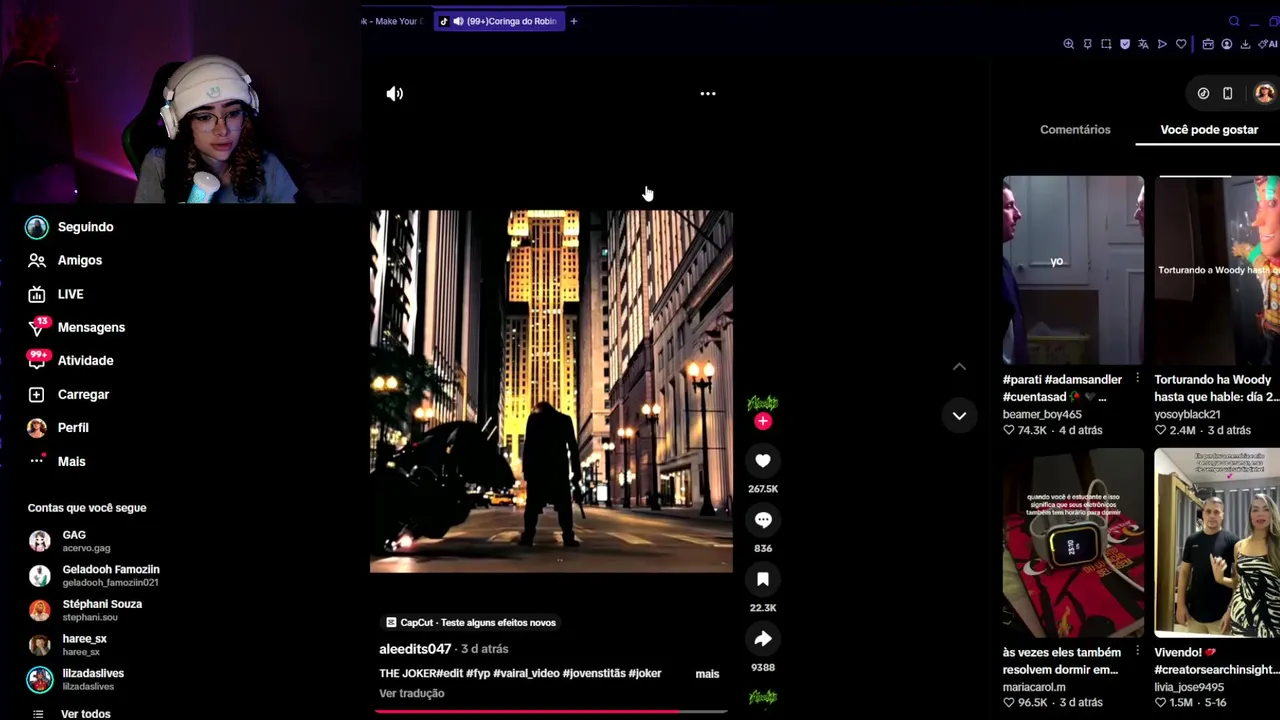Switch to the Coringa do Robin browser tab
The width and height of the screenshot is (1280, 720).
pyautogui.click(x=500, y=21)
